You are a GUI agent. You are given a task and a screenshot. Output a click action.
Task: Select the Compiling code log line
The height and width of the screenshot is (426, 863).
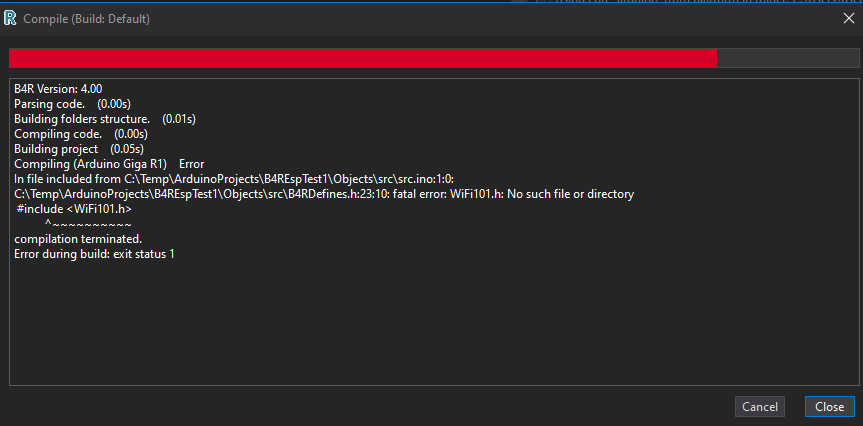tap(80, 134)
